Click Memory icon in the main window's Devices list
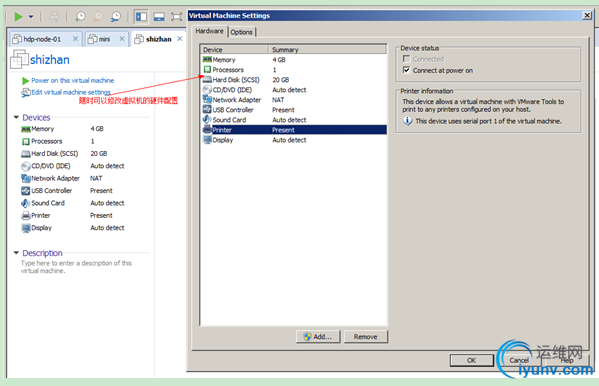Viewport: 599px width, 386px height. coord(26,129)
